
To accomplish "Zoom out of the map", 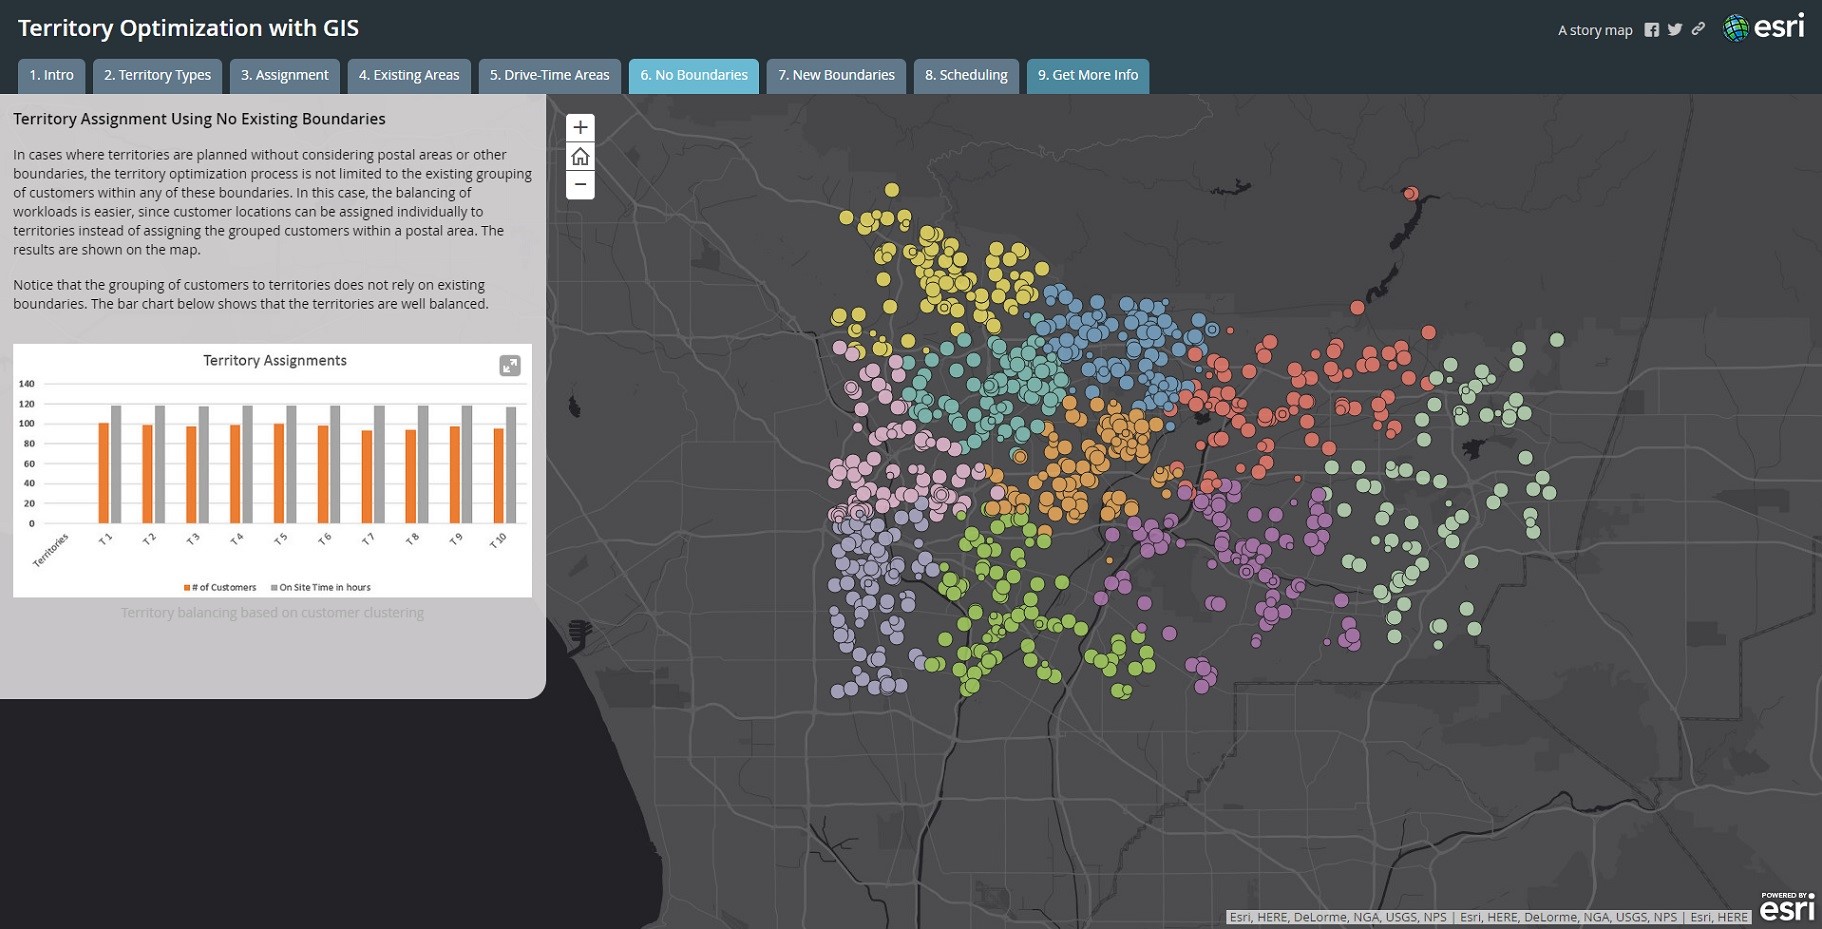I will [580, 185].
